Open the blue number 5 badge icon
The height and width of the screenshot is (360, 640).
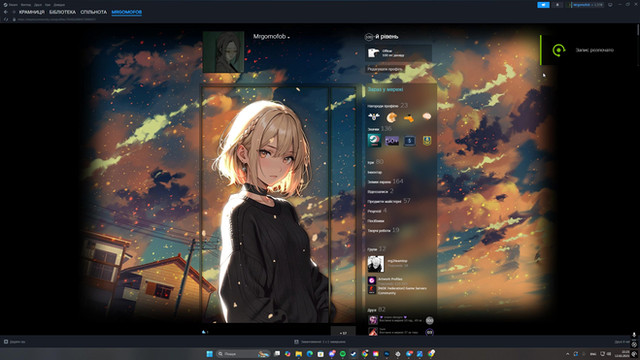409,141
